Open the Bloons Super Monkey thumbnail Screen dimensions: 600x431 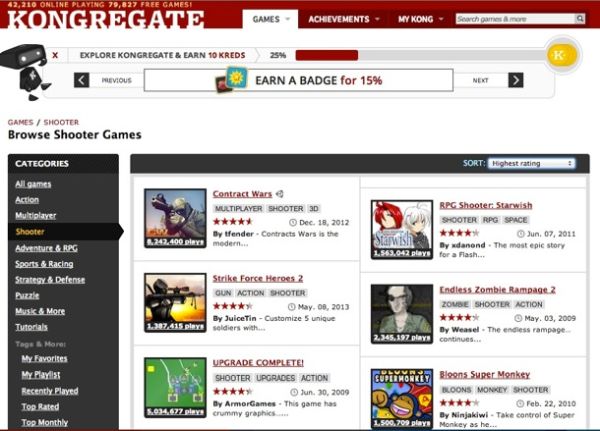pos(402,397)
